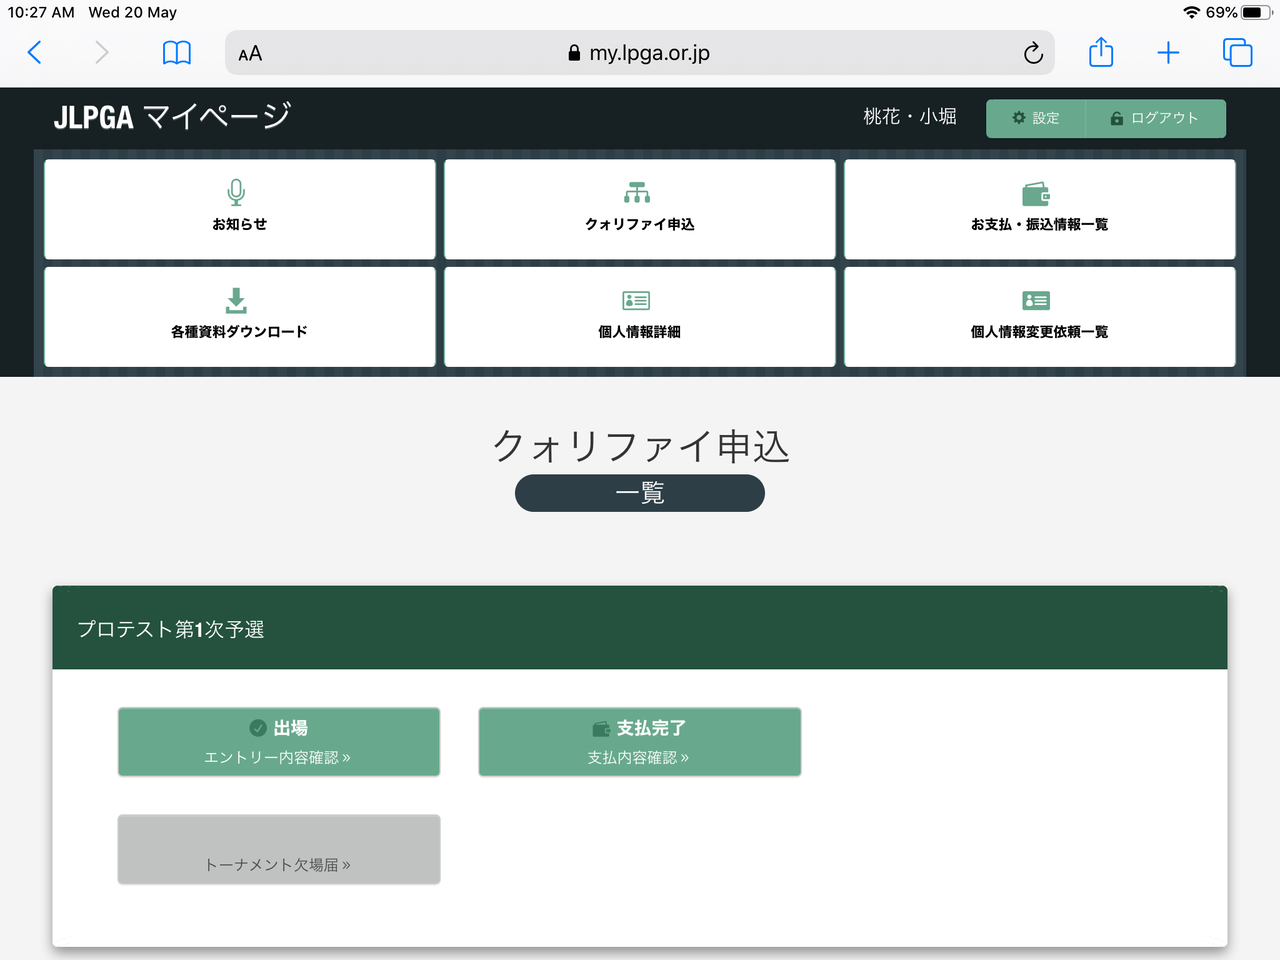
Task: Open 出場 エントリー内容確認 button
Action: 279,742
